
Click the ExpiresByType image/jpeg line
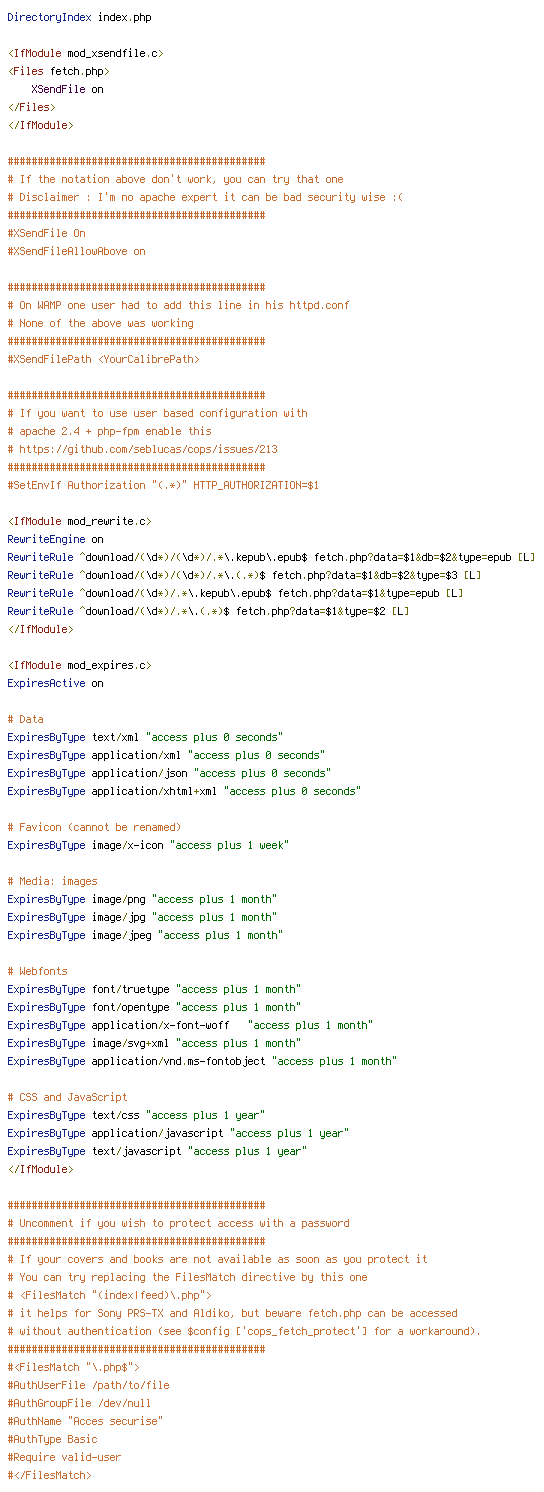click(145, 935)
